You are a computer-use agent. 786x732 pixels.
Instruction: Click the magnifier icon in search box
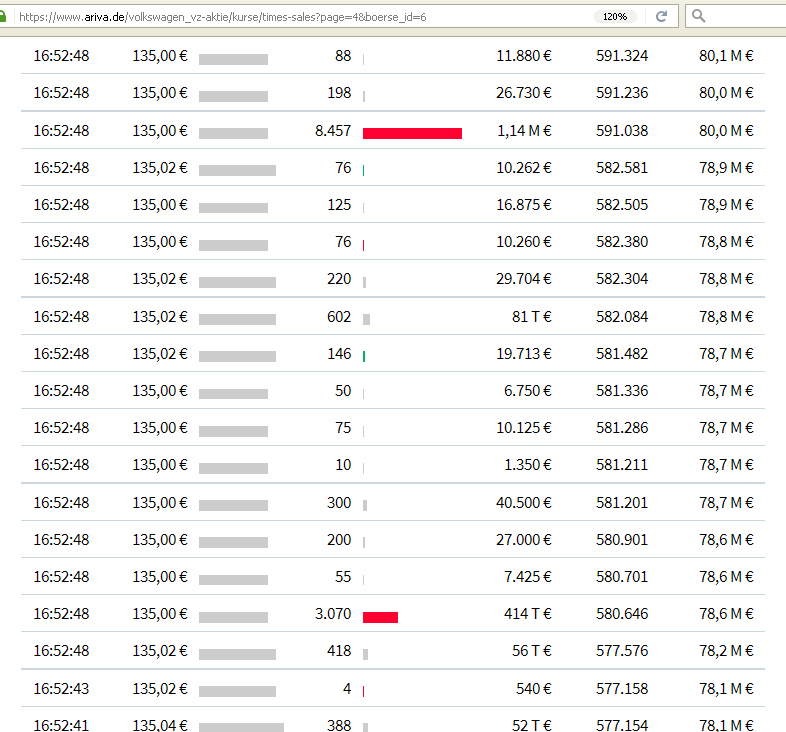tap(699, 16)
